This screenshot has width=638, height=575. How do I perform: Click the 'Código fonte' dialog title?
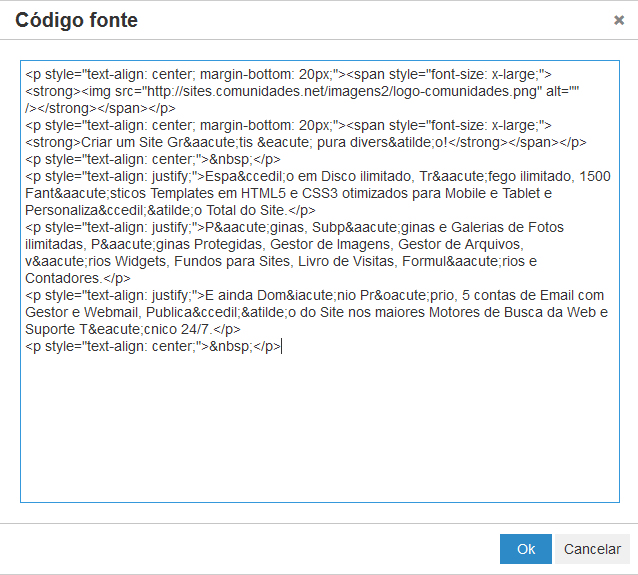[x=76, y=20]
